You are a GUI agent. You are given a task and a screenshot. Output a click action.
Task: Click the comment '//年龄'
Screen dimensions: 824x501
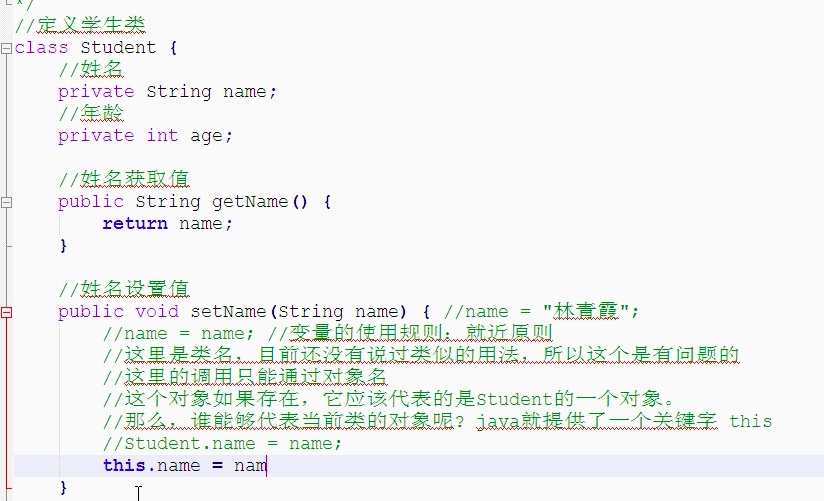91,113
